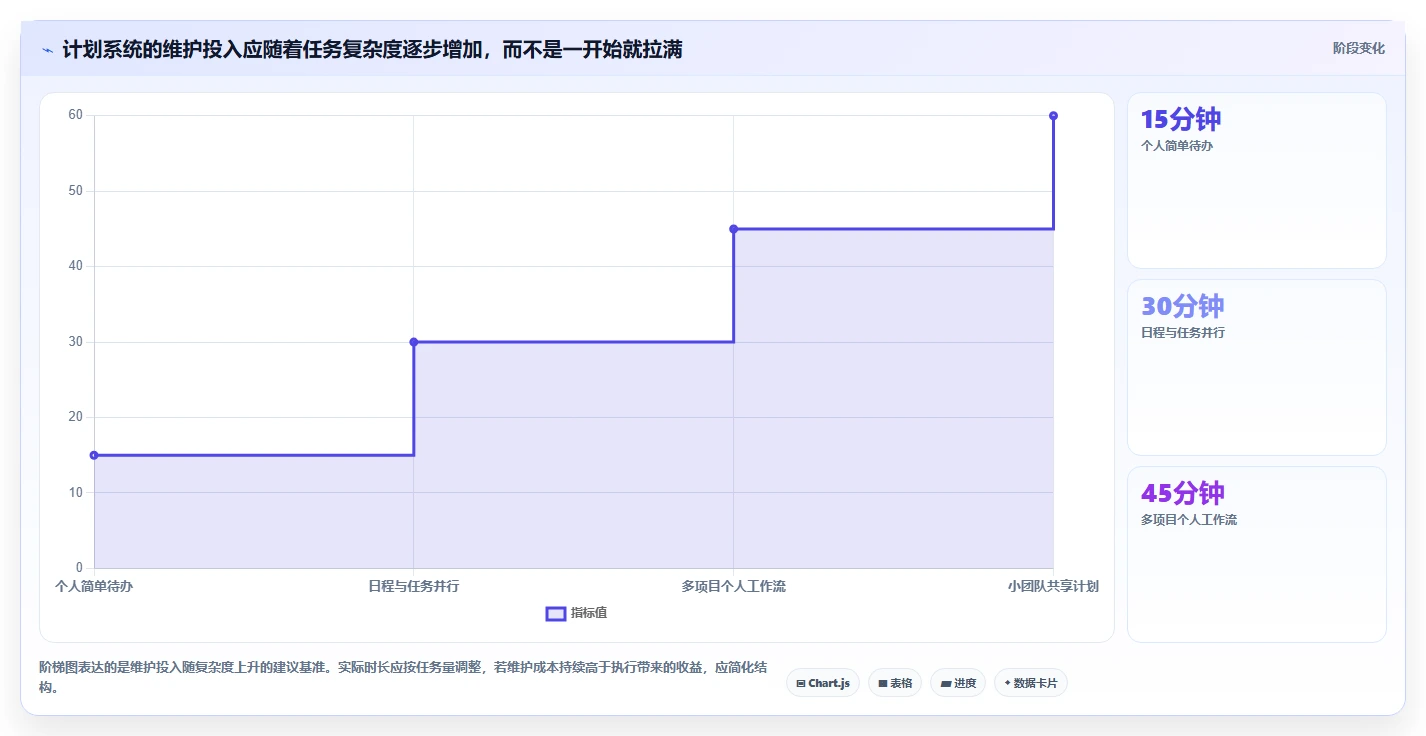Select the 45分钟 data card
Image resolution: width=1426 pixels, height=736 pixels.
coord(1257,555)
